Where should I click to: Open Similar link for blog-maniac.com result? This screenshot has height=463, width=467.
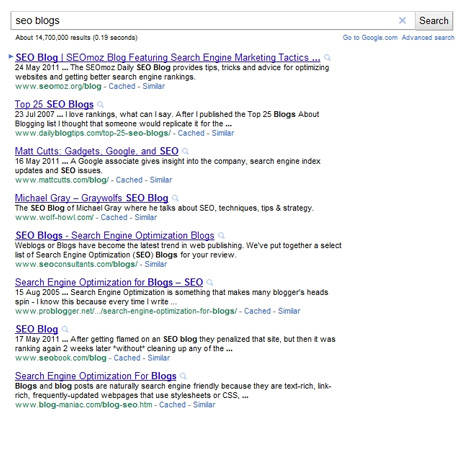pyautogui.click(x=204, y=405)
